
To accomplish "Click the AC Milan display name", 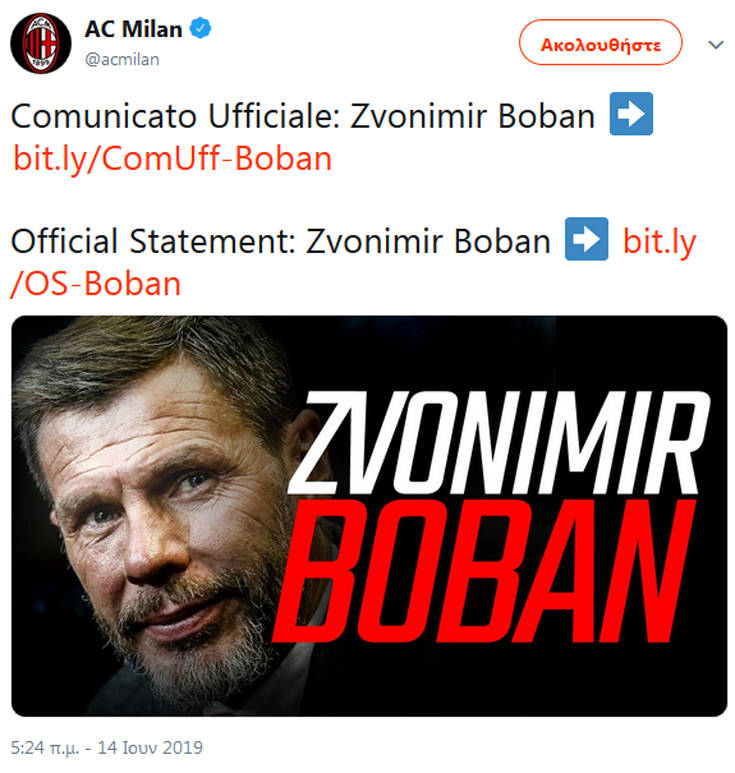I will (x=133, y=29).
